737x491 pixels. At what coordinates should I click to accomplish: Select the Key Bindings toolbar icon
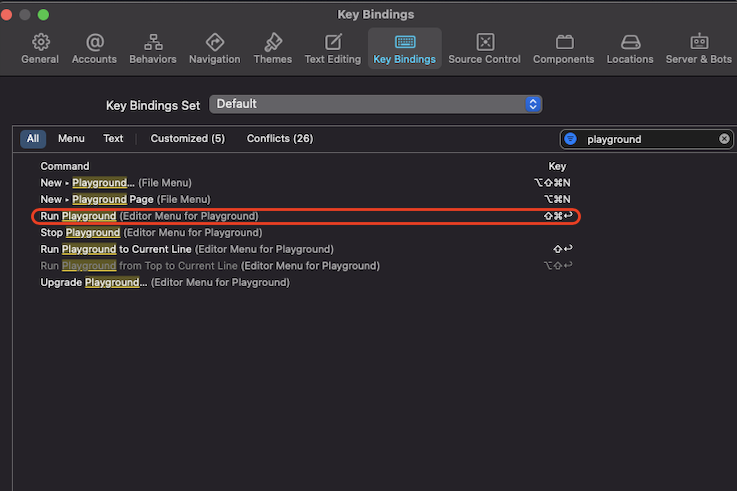point(405,49)
